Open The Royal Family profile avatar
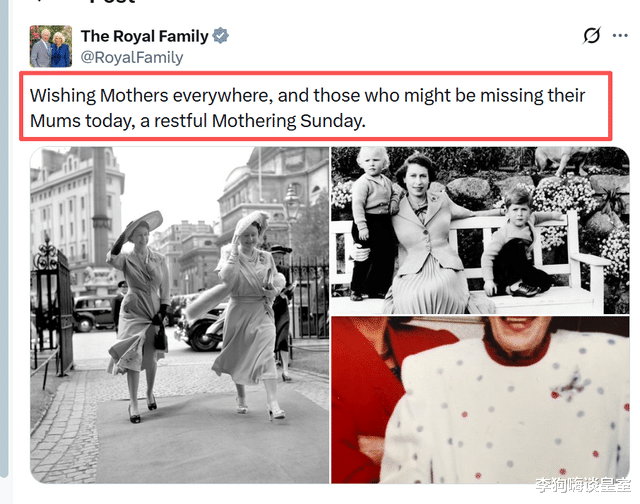 click(51, 46)
